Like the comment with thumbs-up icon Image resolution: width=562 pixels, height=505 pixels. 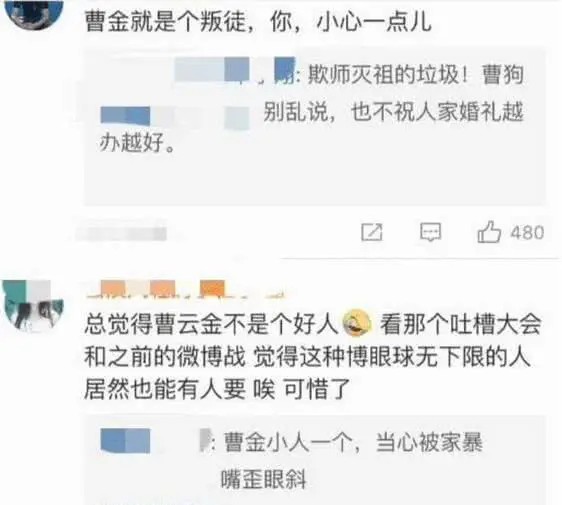[x=489, y=232]
